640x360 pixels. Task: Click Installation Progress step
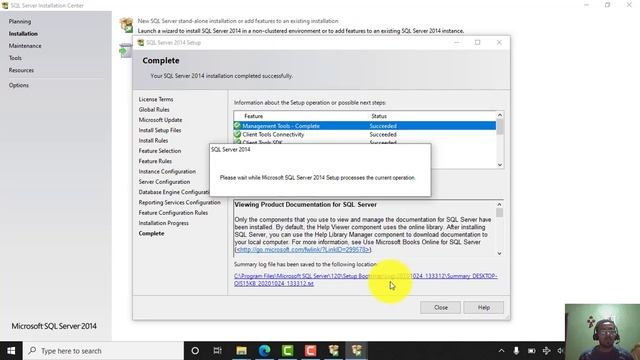pyautogui.click(x=163, y=223)
